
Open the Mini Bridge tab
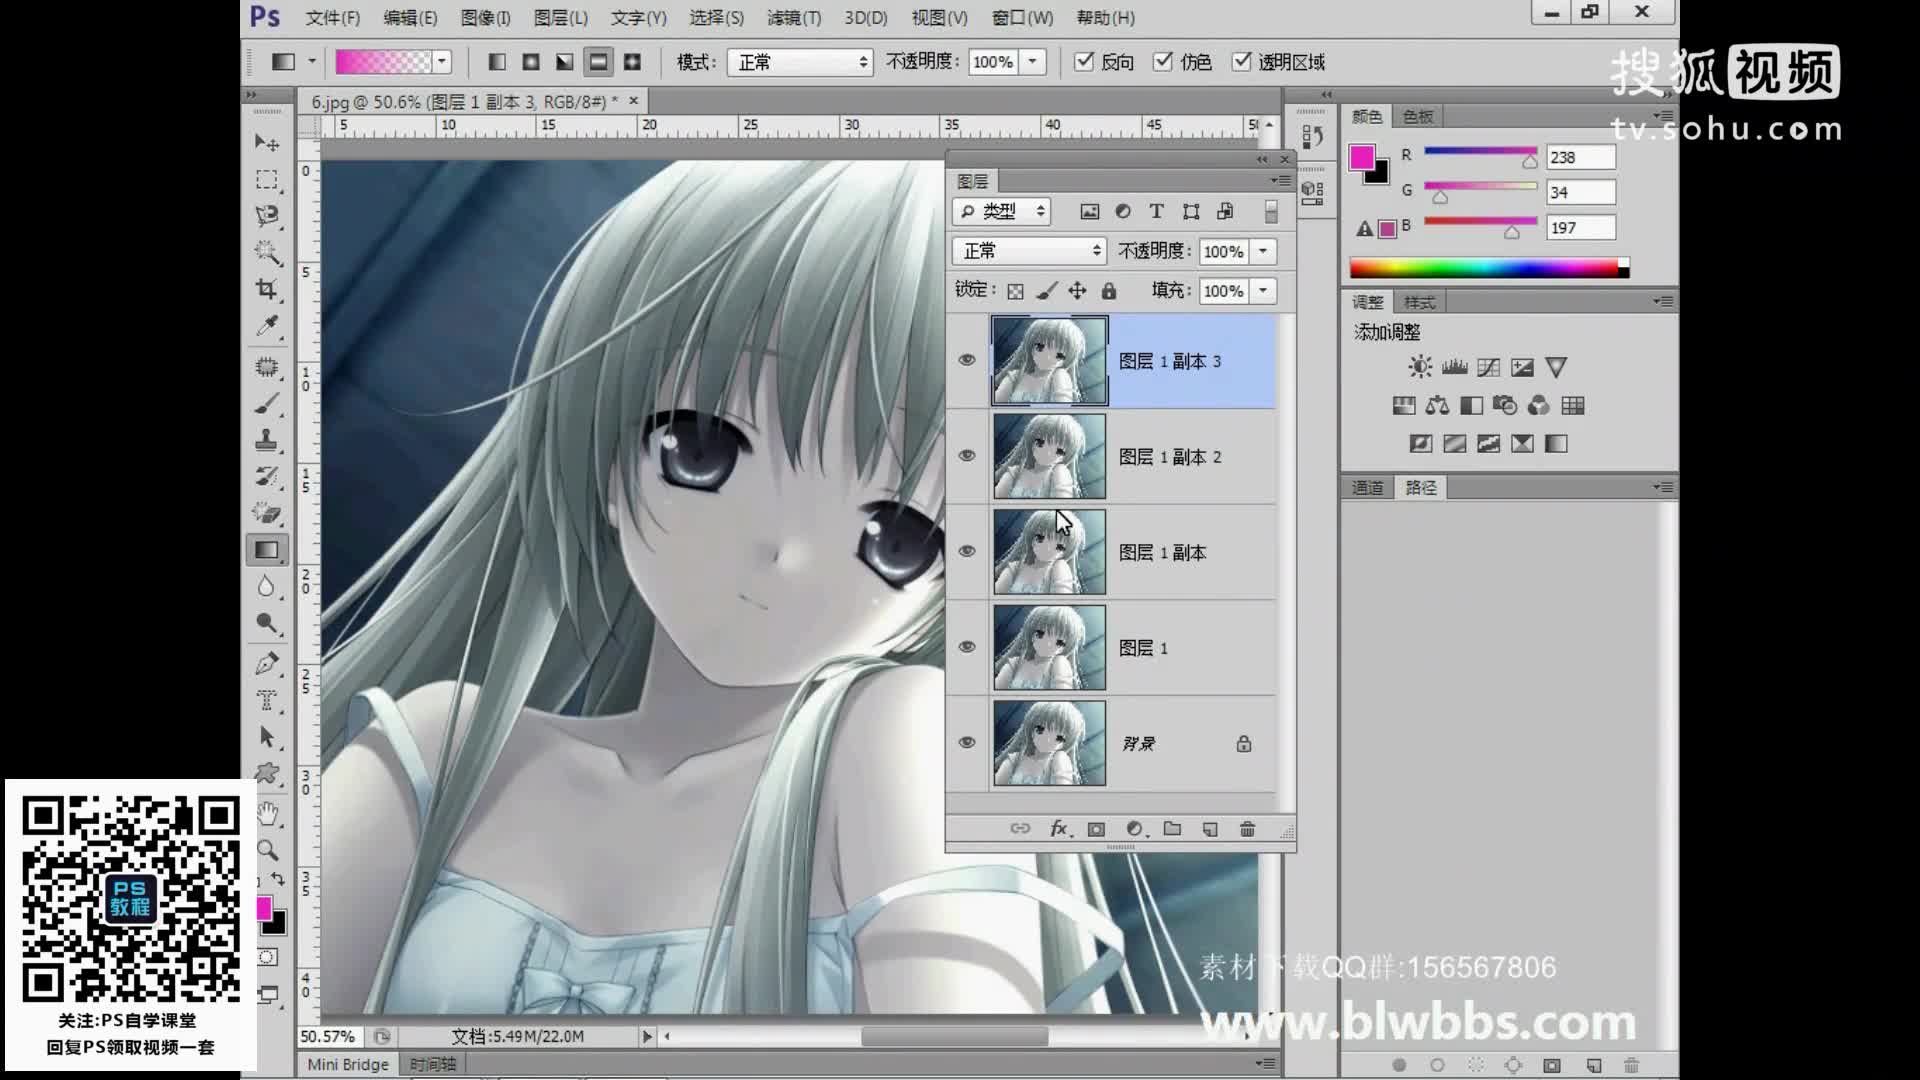click(348, 1064)
